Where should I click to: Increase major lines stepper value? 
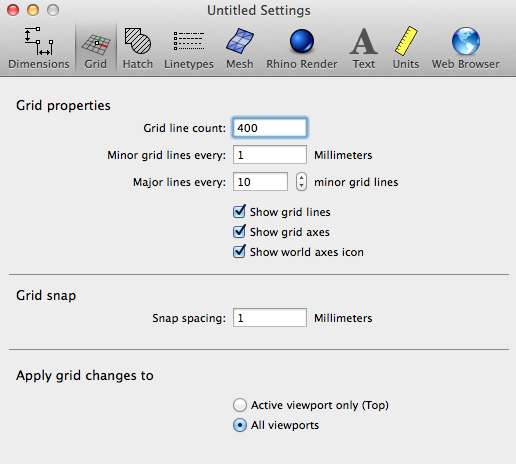coord(301,178)
